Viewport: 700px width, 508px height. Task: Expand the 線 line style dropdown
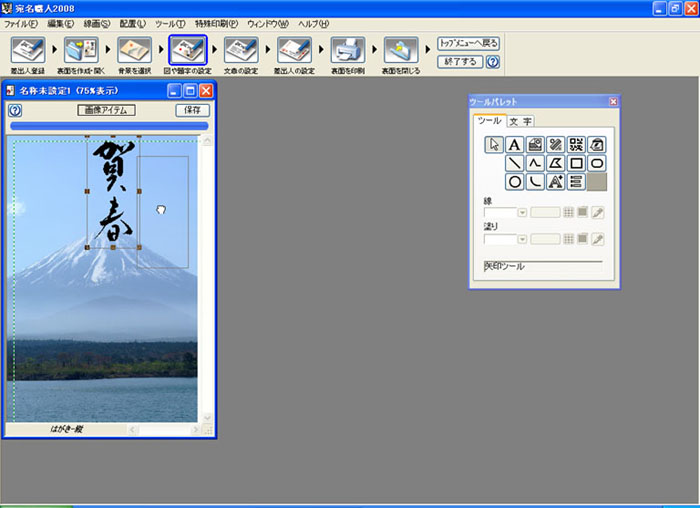522,213
